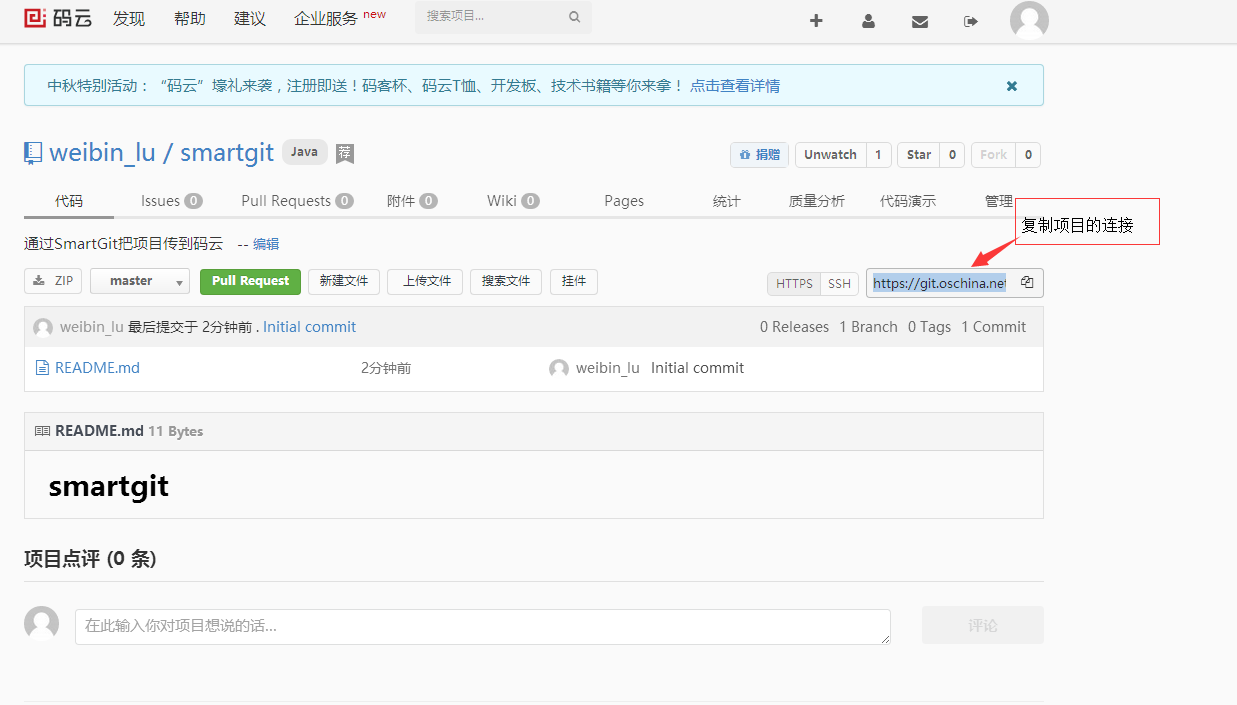This screenshot has height=705, width=1237.
Task: Click the 评论 submit button
Action: click(x=982, y=625)
